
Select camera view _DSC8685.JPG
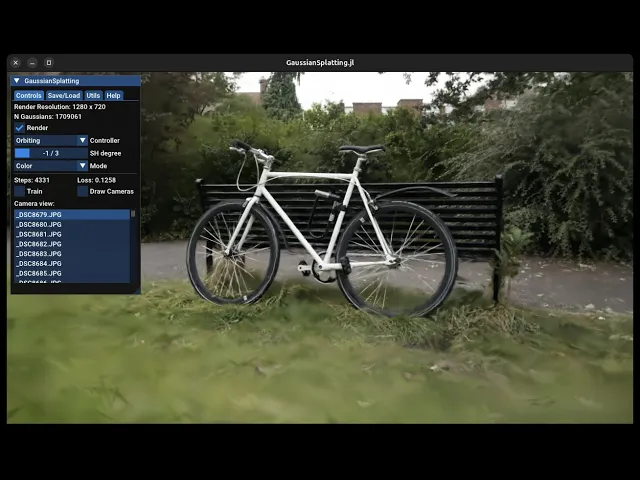pos(72,273)
